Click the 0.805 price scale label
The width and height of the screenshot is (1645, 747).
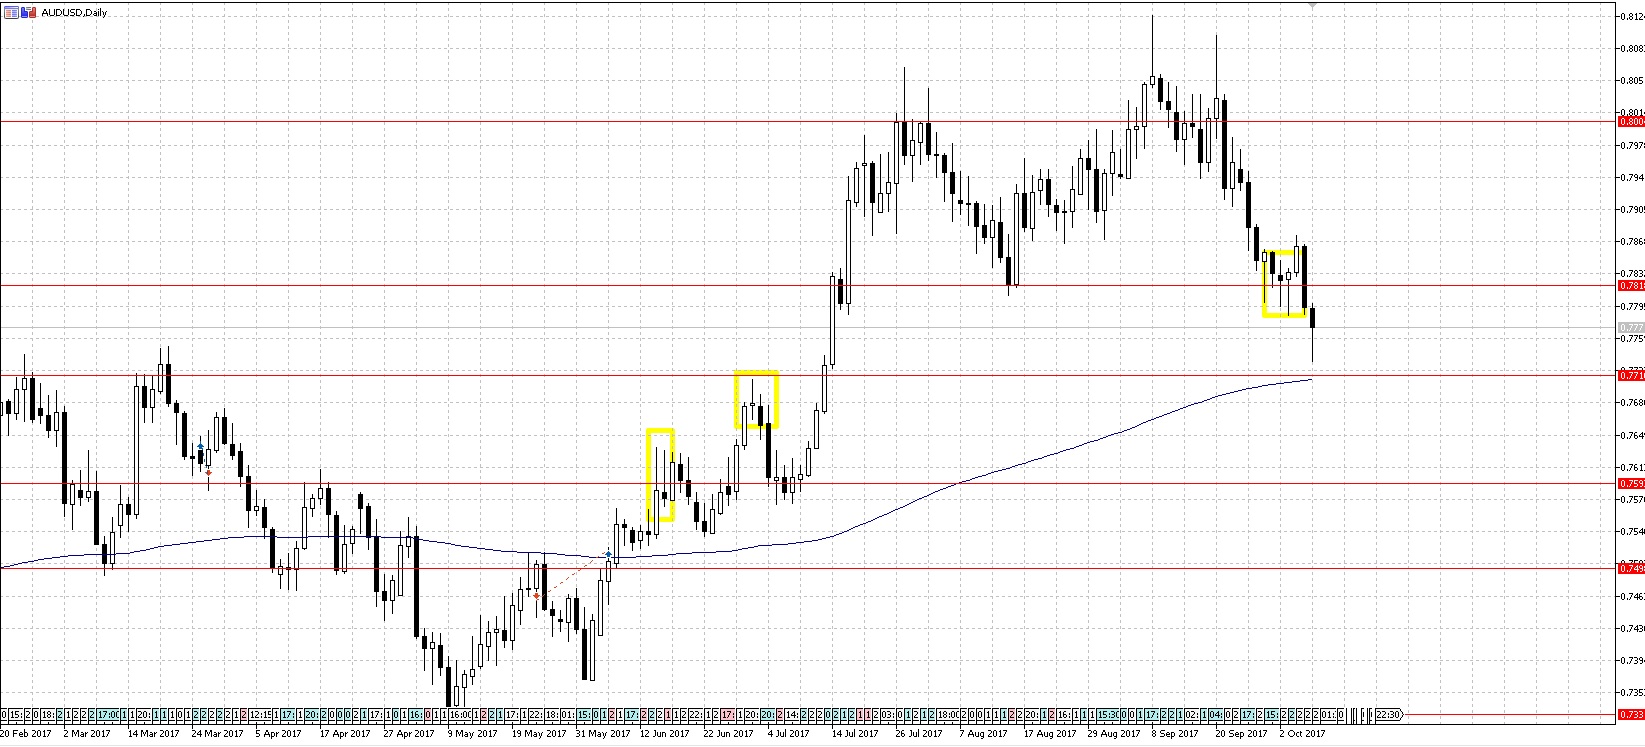pyautogui.click(x=1631, y=81)
